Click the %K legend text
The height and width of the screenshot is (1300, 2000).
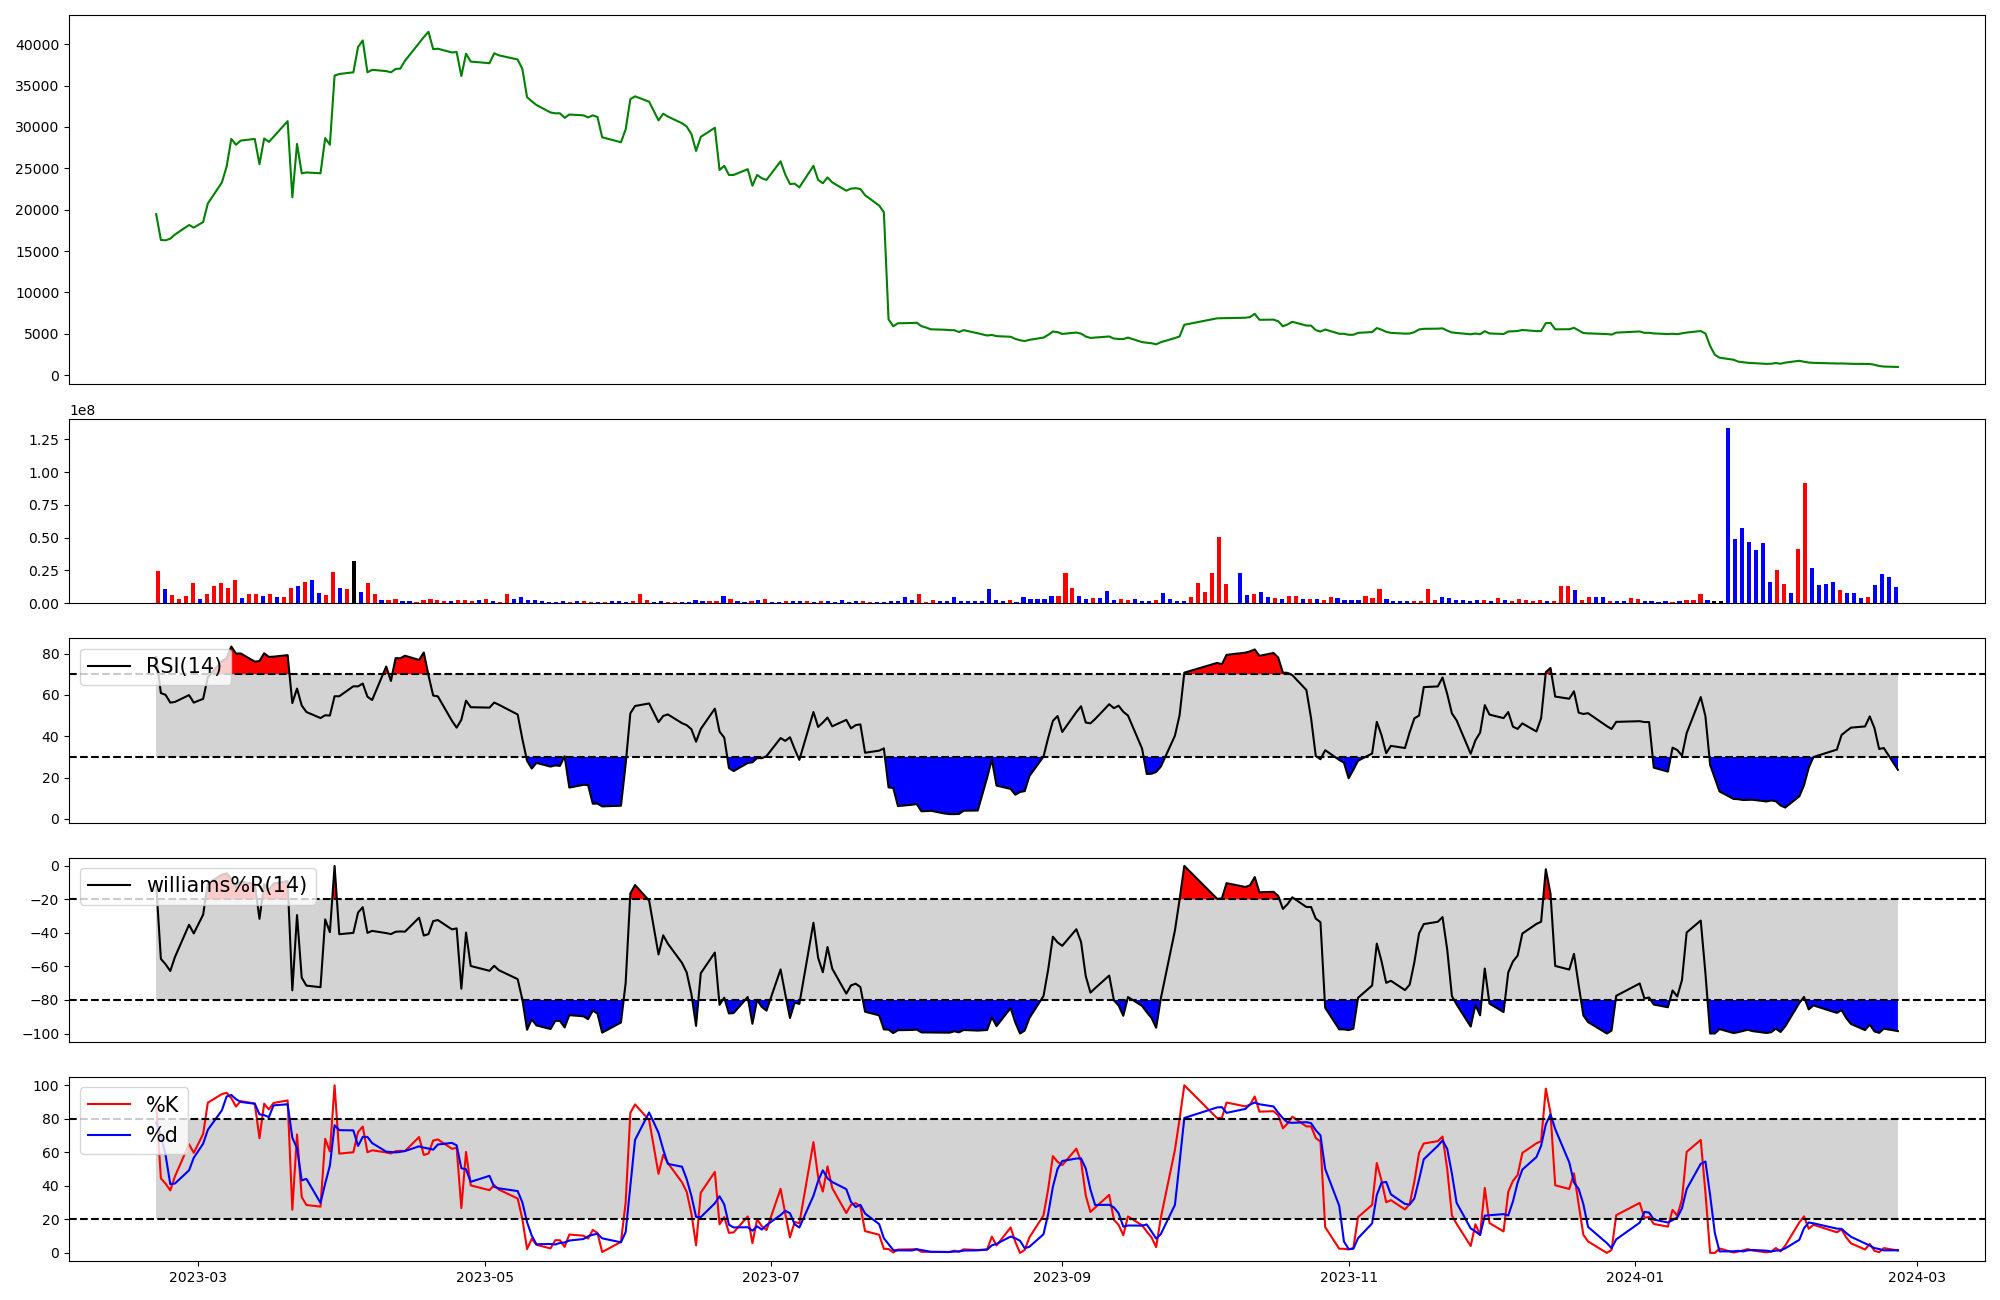coord(162,1104)
